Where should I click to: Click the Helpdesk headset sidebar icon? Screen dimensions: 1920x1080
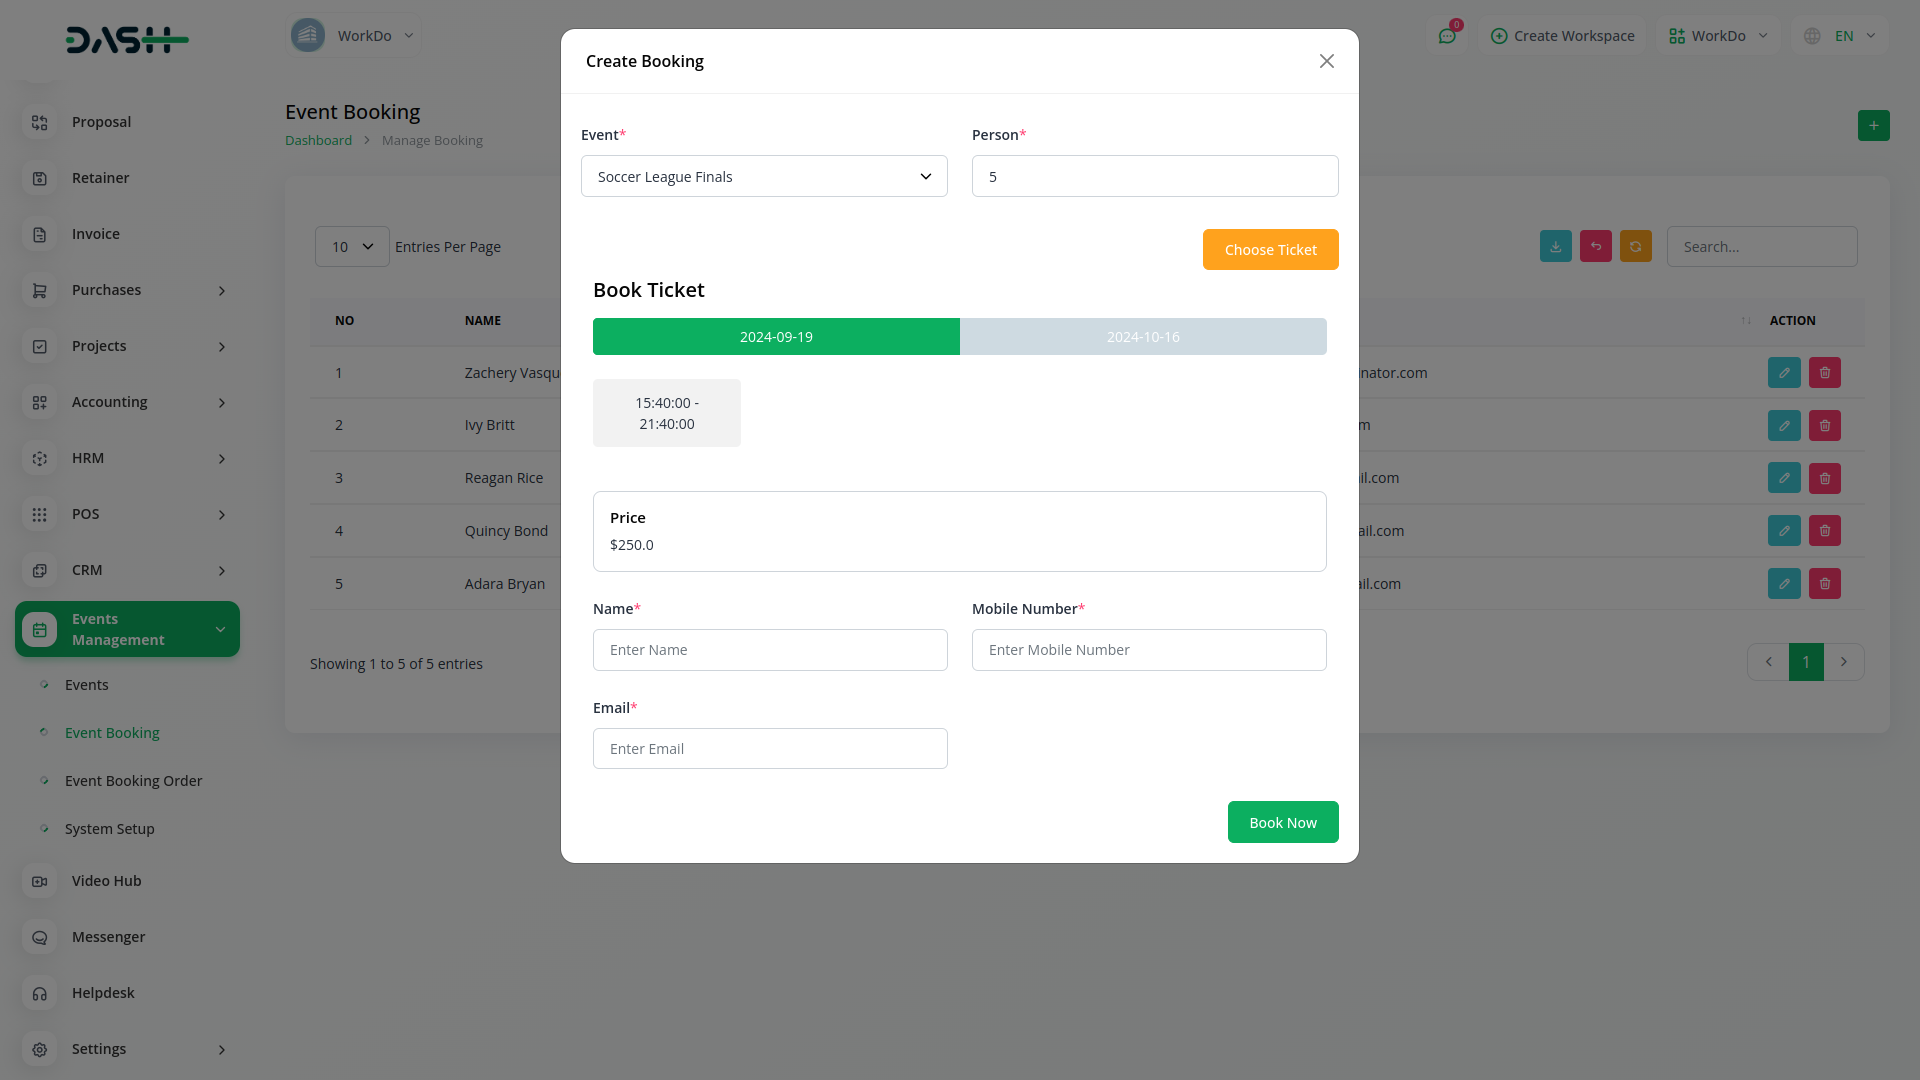point(40,993)
